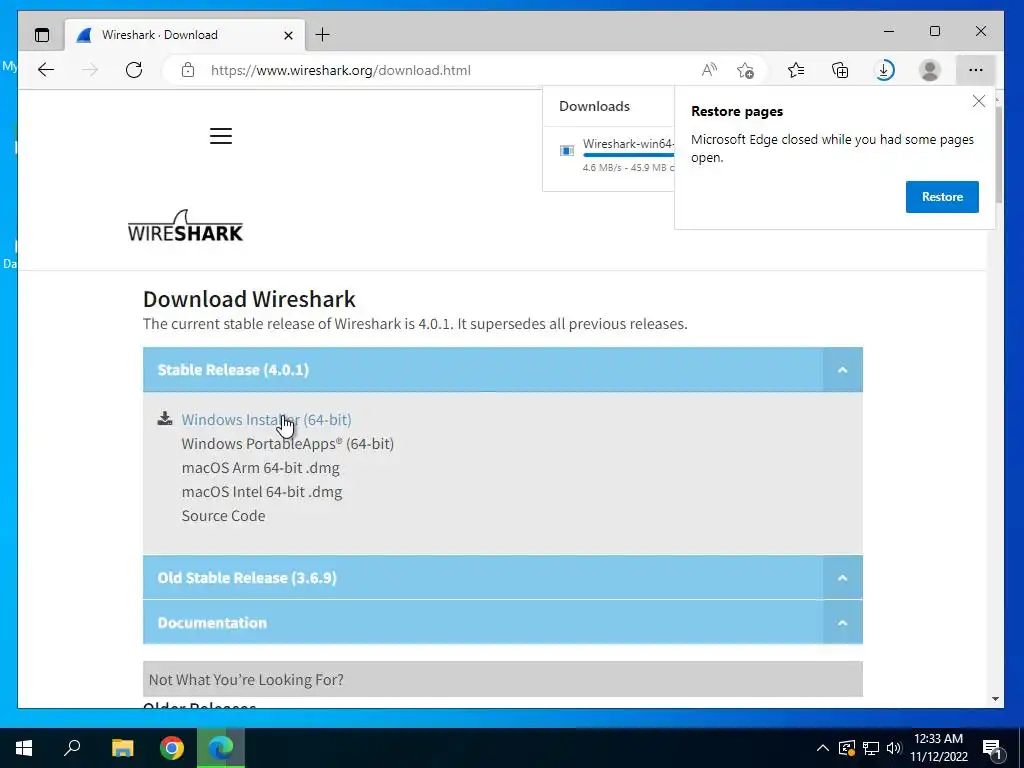Close the Restore pages popup
The height and width of the screenshot is (768, 1024).
978,101
